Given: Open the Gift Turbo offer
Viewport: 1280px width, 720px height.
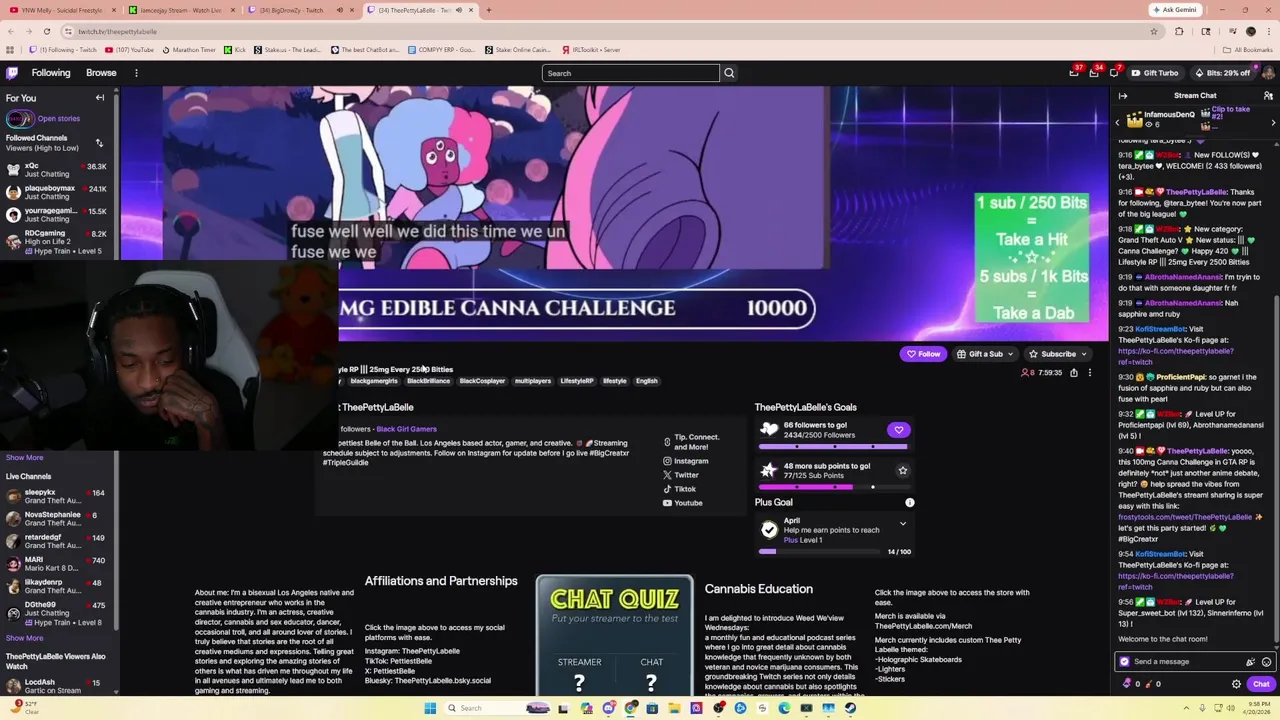Looking at the screenshot, I should [1154, 73].
